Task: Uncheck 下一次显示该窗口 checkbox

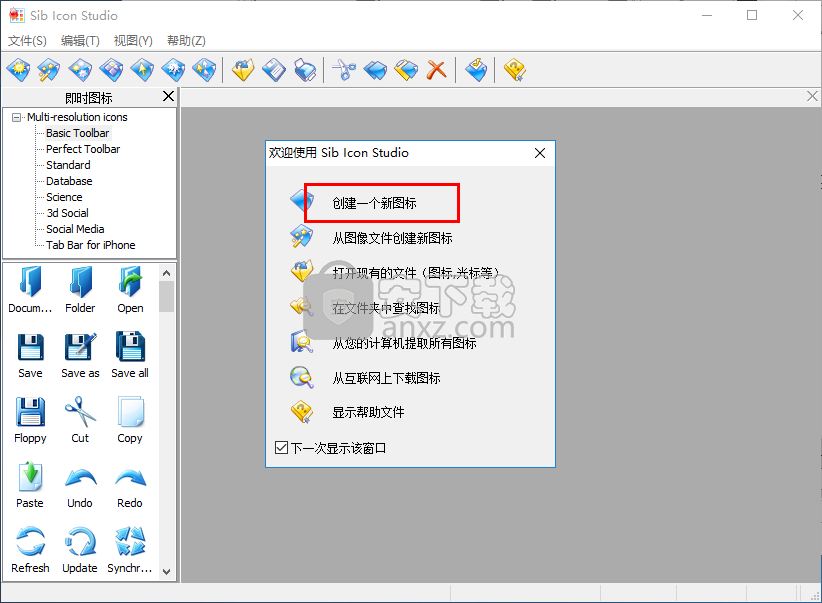Action: (282, 448)
